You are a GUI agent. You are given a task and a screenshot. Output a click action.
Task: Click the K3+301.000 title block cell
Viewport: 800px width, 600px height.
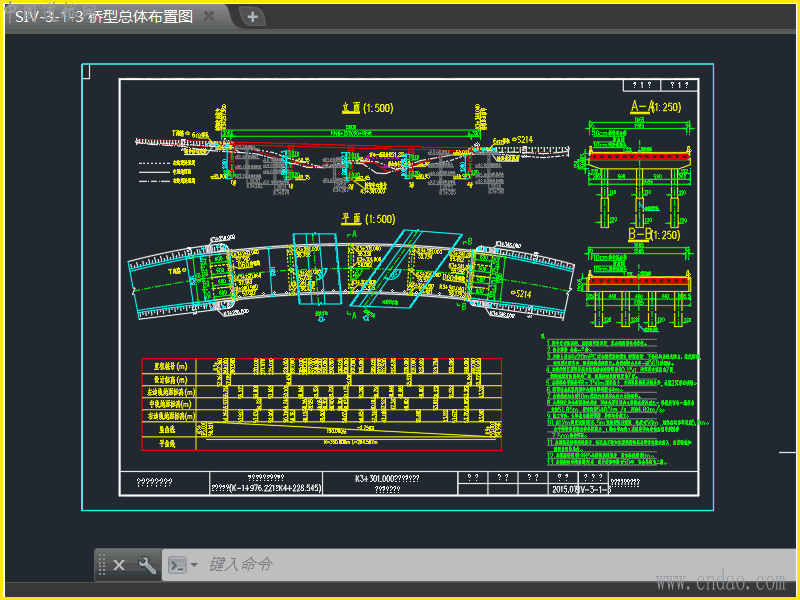point(387,479)
